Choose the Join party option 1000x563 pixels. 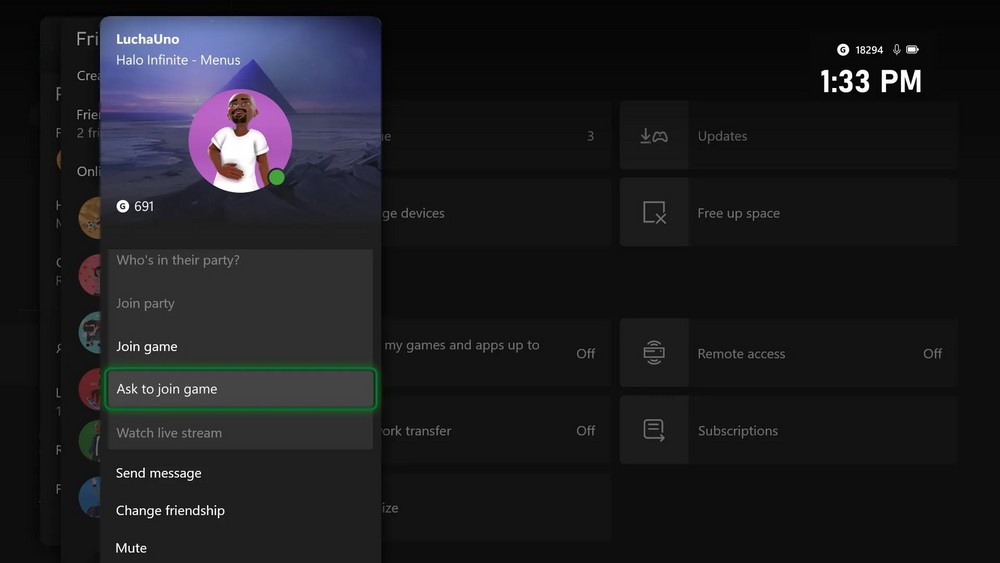[145, 303]
